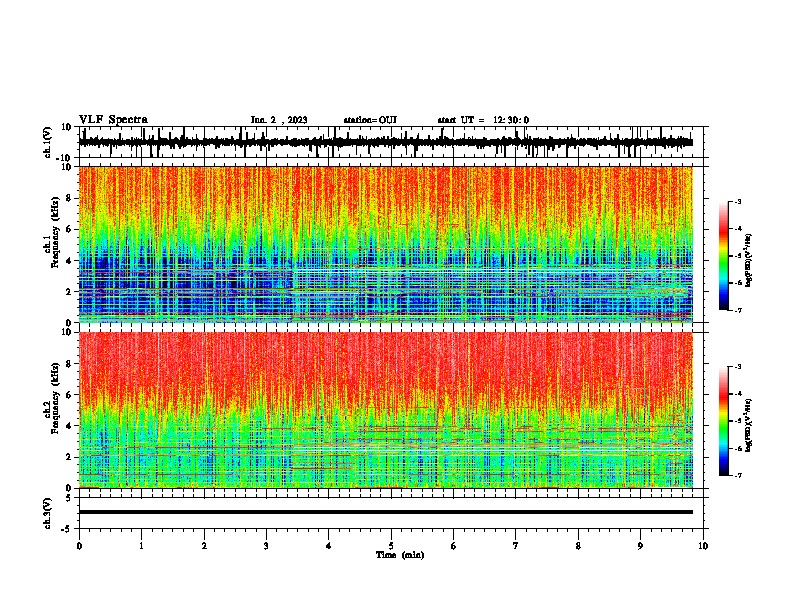This screenshot has width=792, height=612.
Task: Click the "5" tick label on Time axis
Action: [391, 546]
